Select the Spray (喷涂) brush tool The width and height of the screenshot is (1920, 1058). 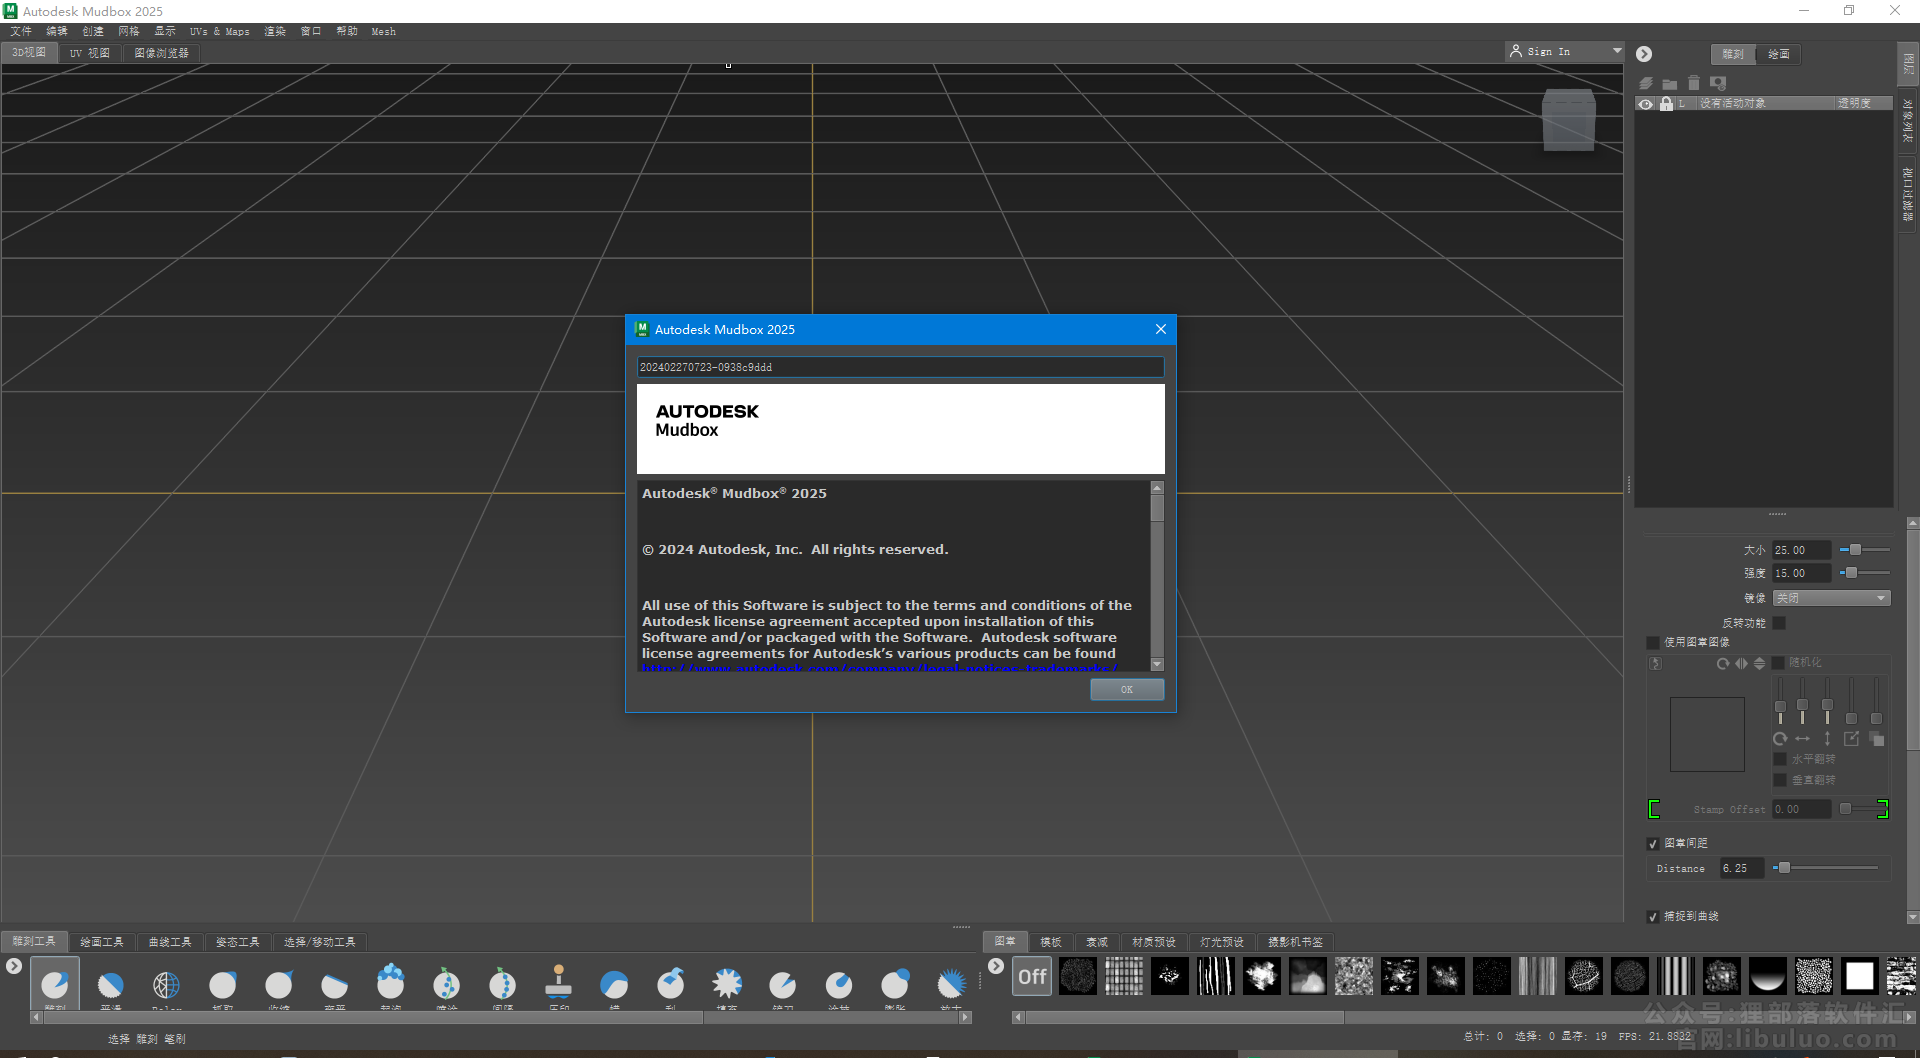pyautogui.click(x=447, y=985)
